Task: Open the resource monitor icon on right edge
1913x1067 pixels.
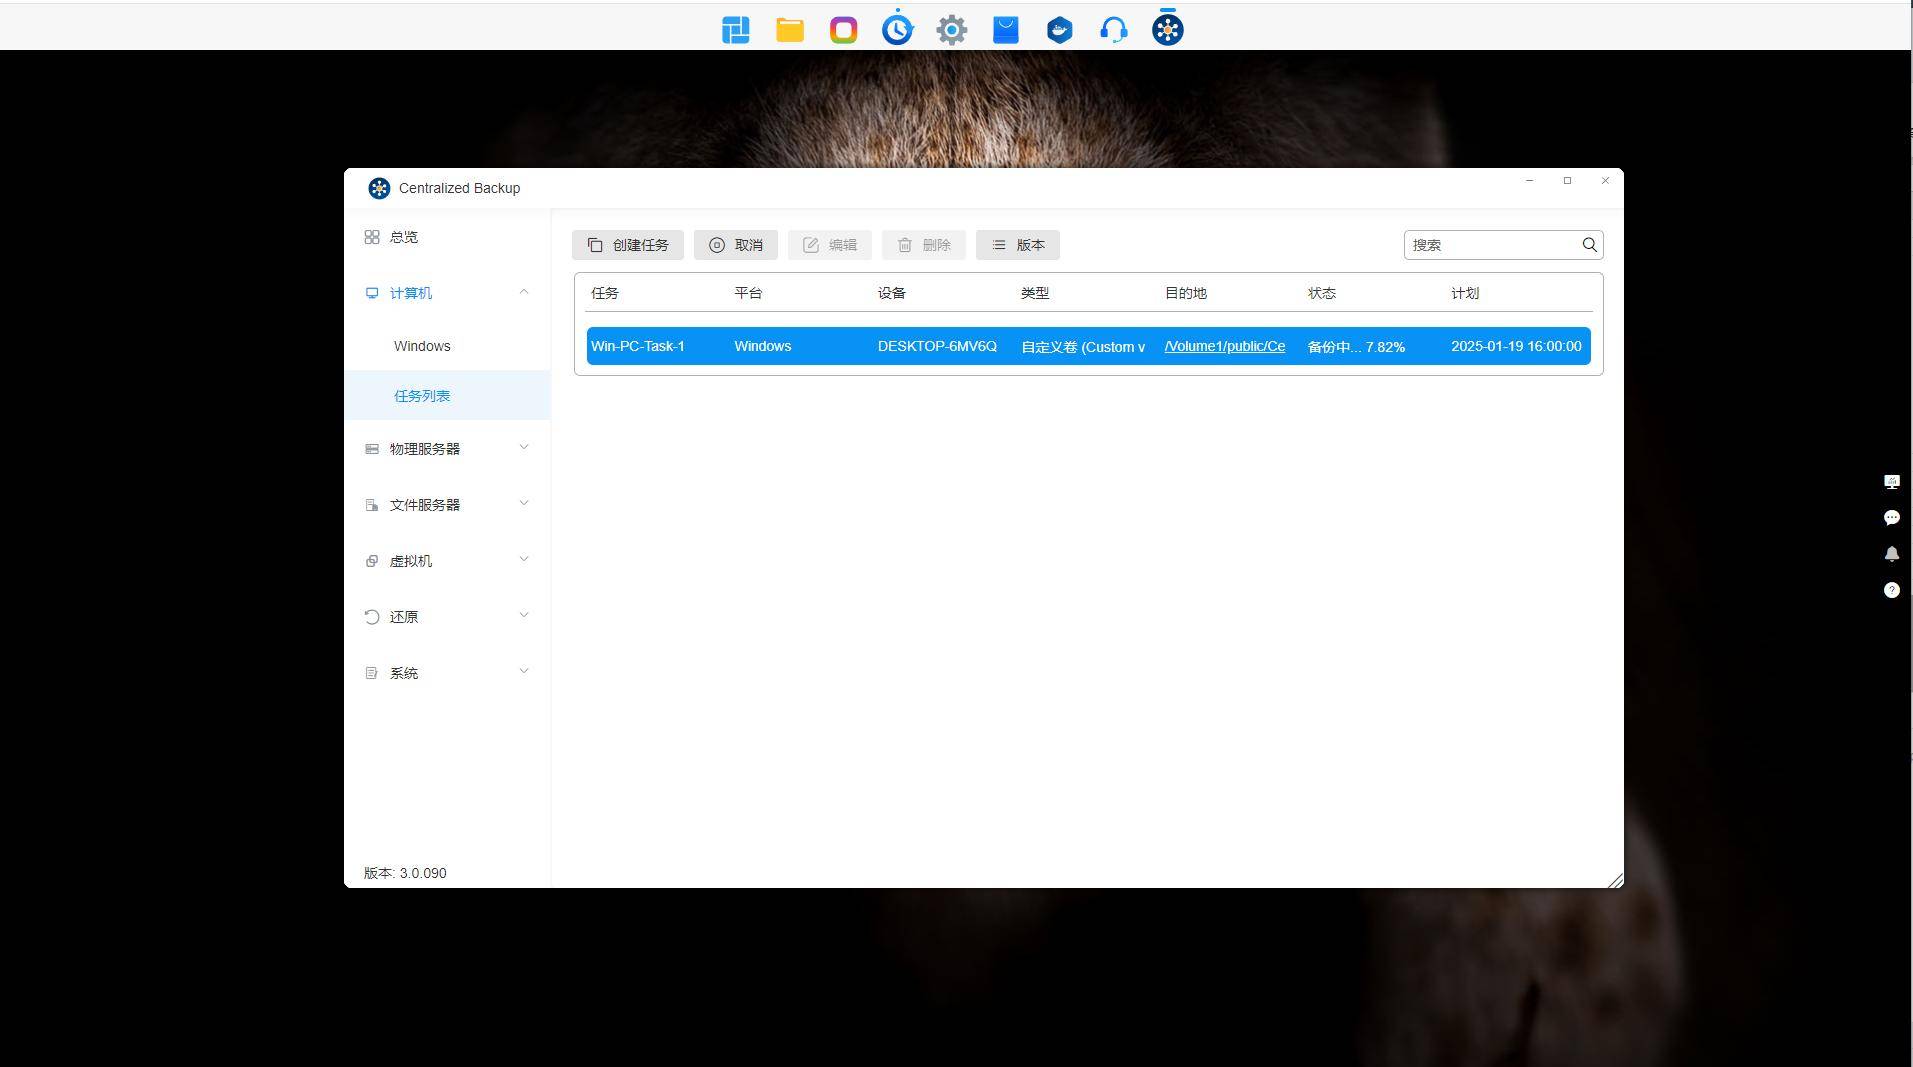Action: click(x=1891, y=482)
